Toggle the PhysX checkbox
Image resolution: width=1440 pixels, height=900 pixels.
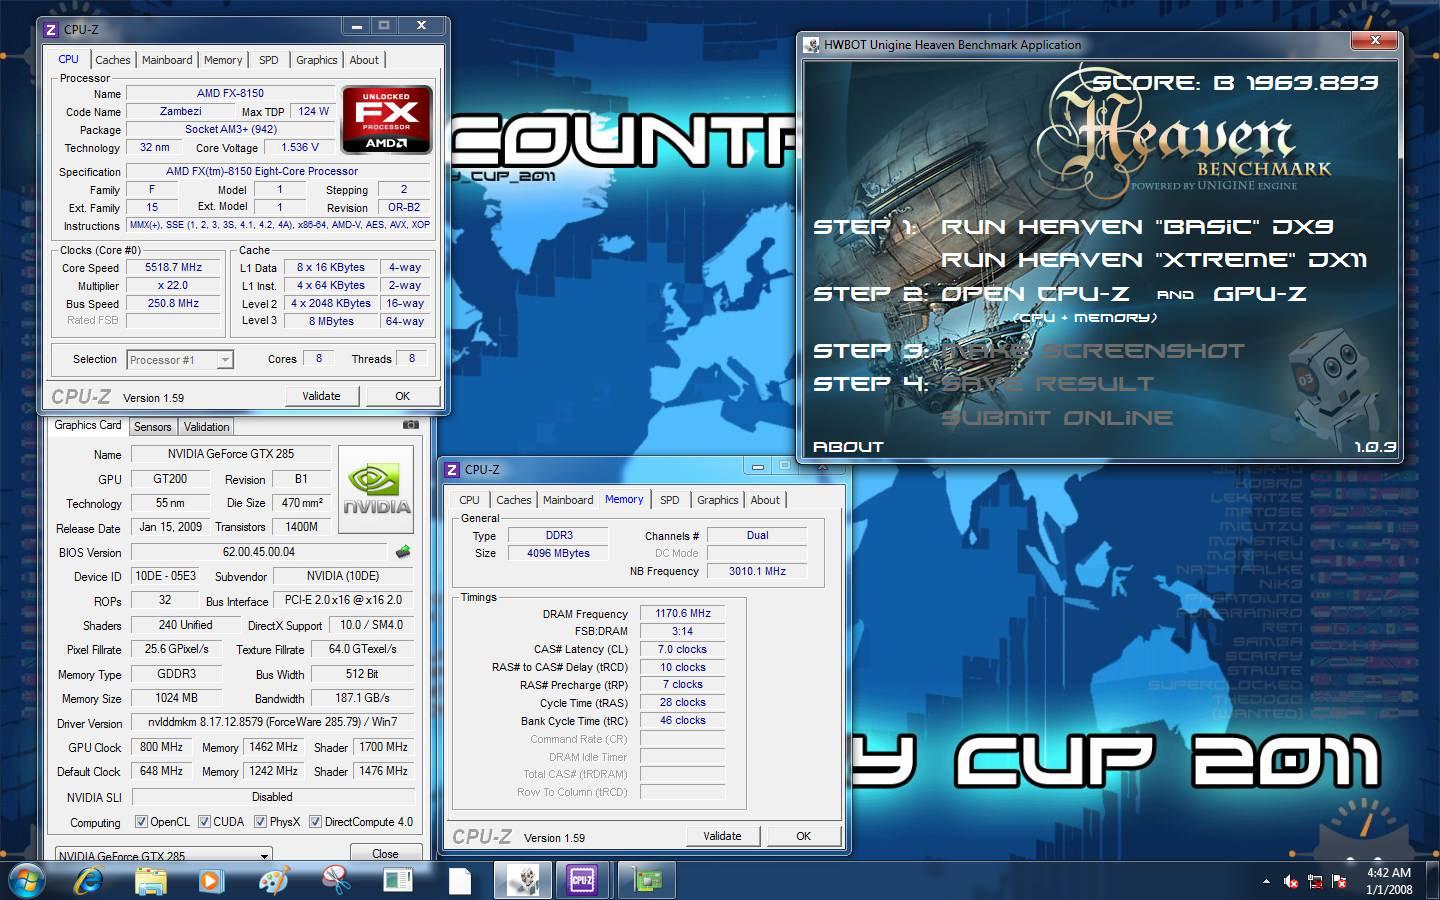point(260,822)
